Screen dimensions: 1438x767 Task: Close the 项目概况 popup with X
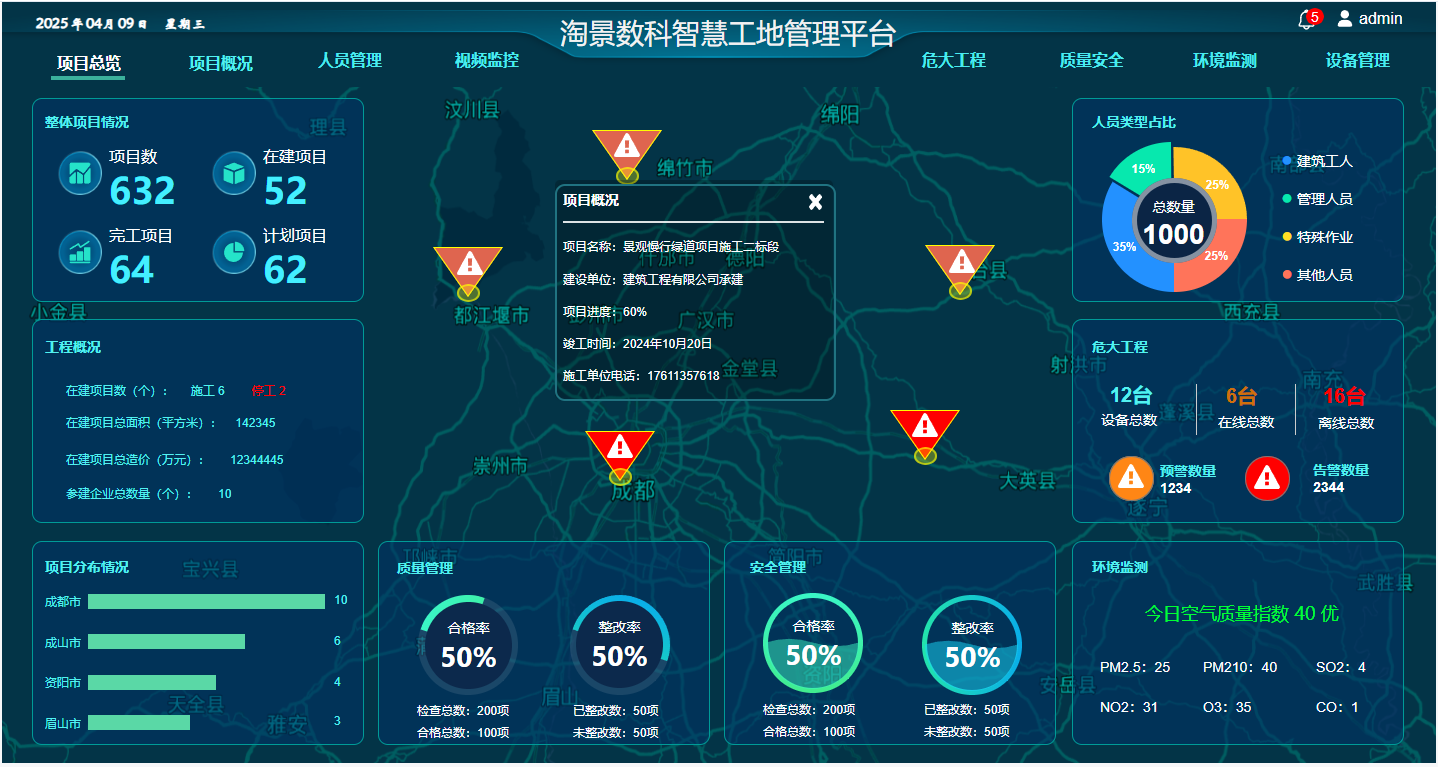click(815, 202)
